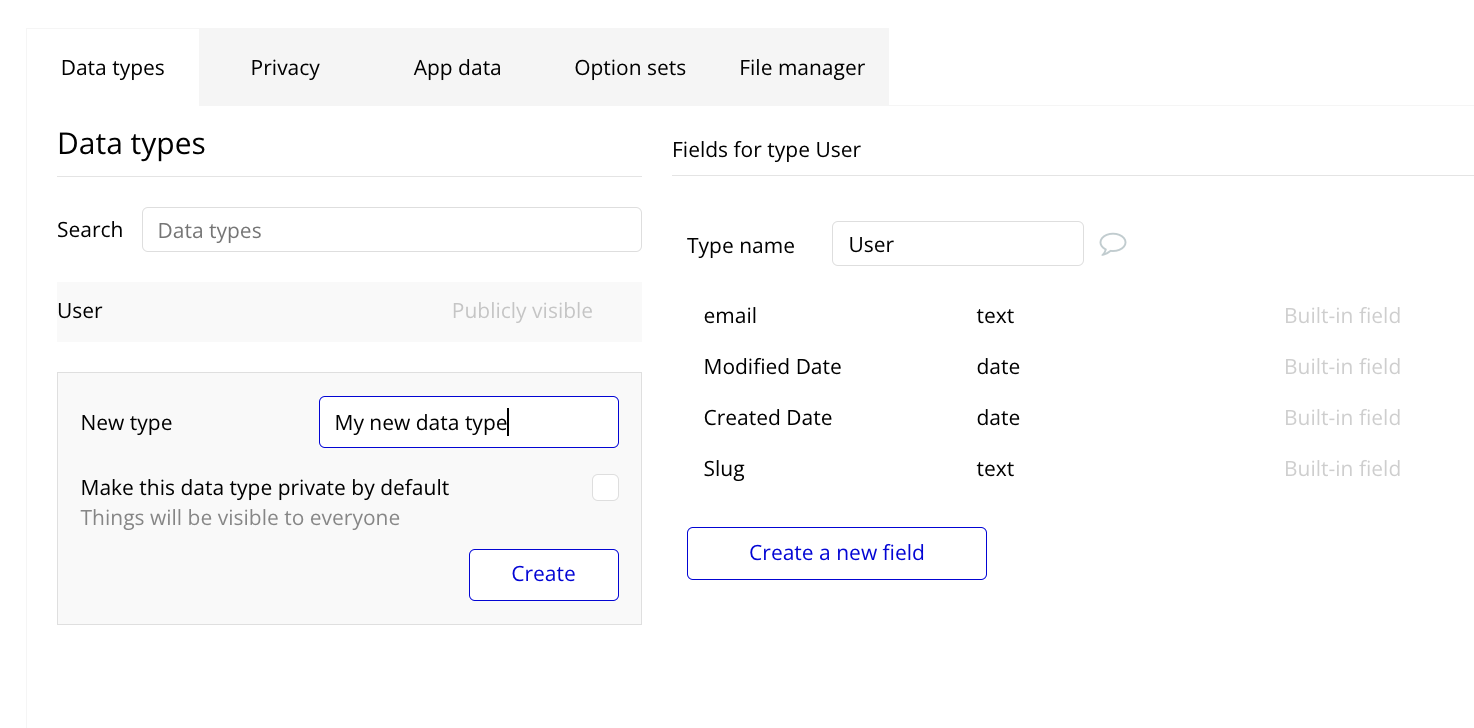
Task: Go to the File manager tab
Action: (x=802, y=68)
